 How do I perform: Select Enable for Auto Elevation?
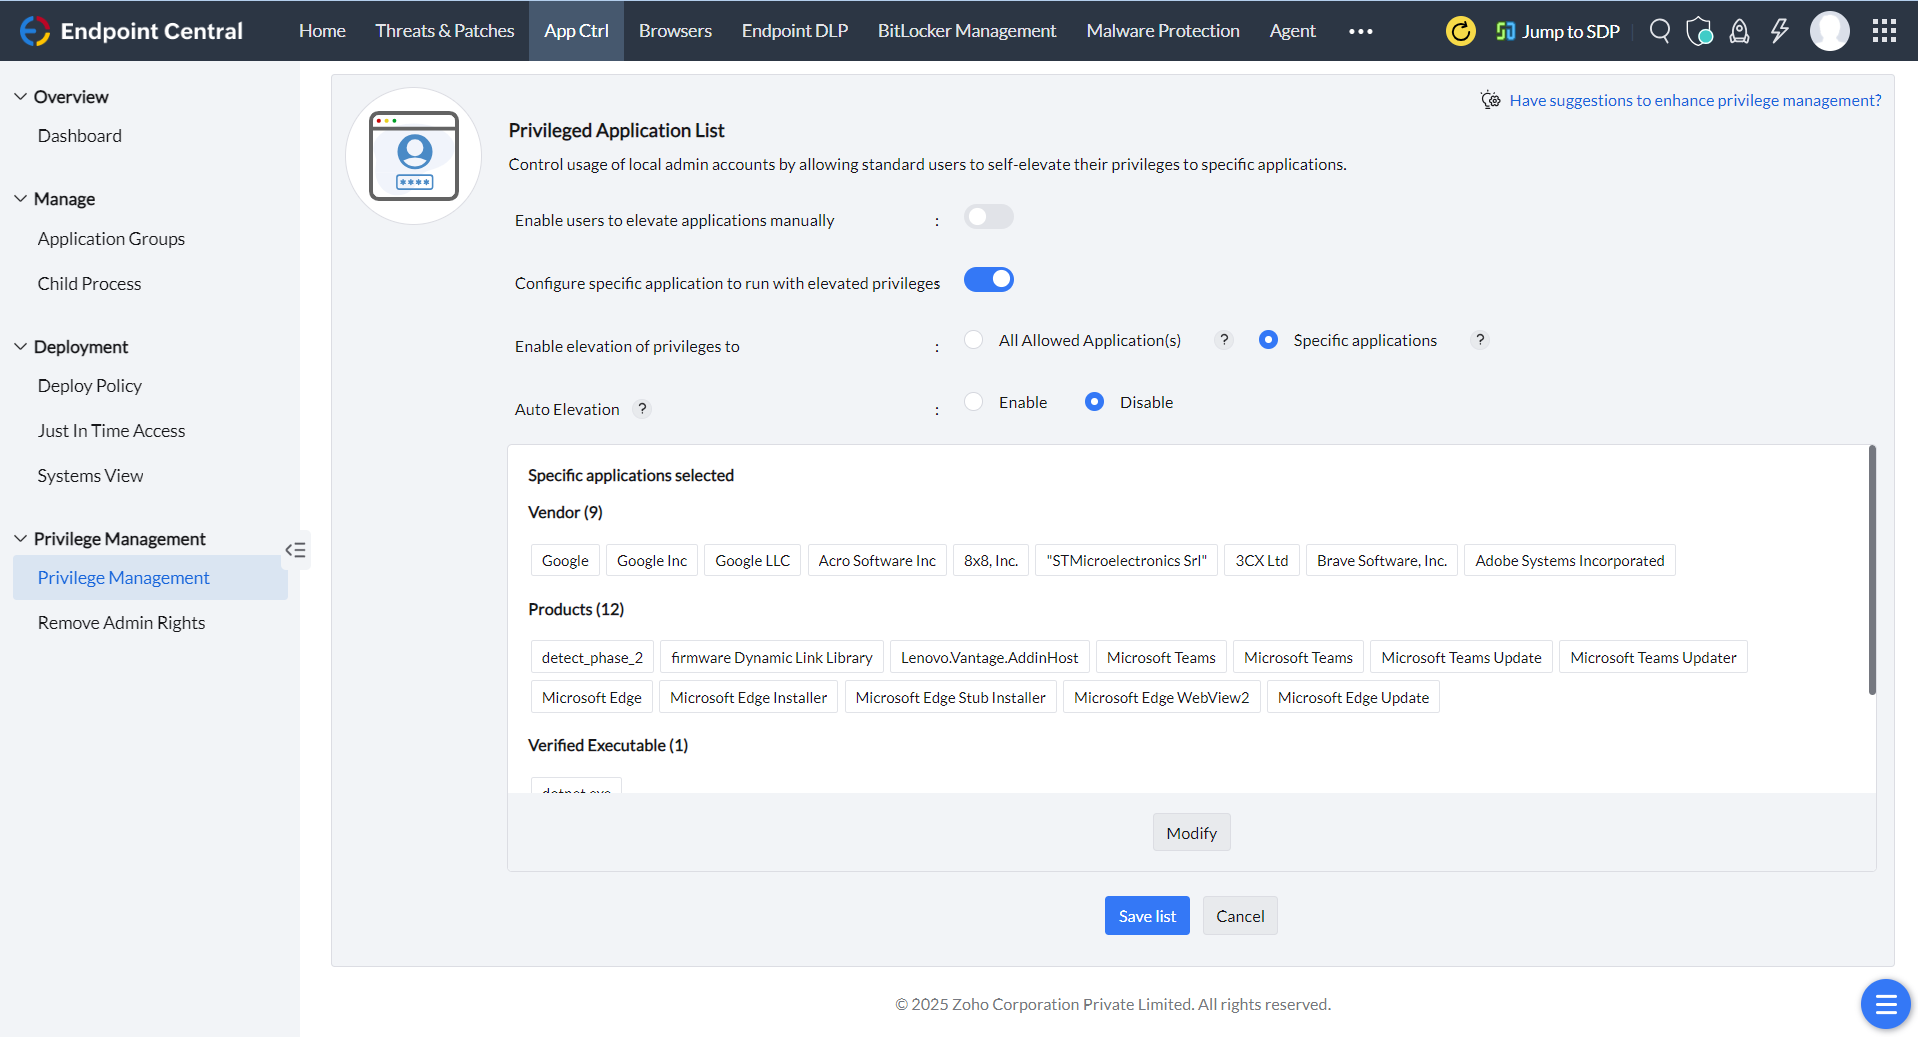pyautogui.click(x=974, y=402)
